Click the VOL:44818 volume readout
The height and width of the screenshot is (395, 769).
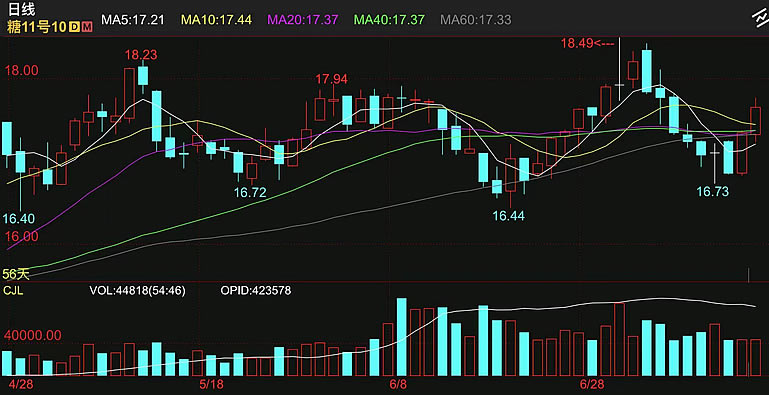point(137,290)
